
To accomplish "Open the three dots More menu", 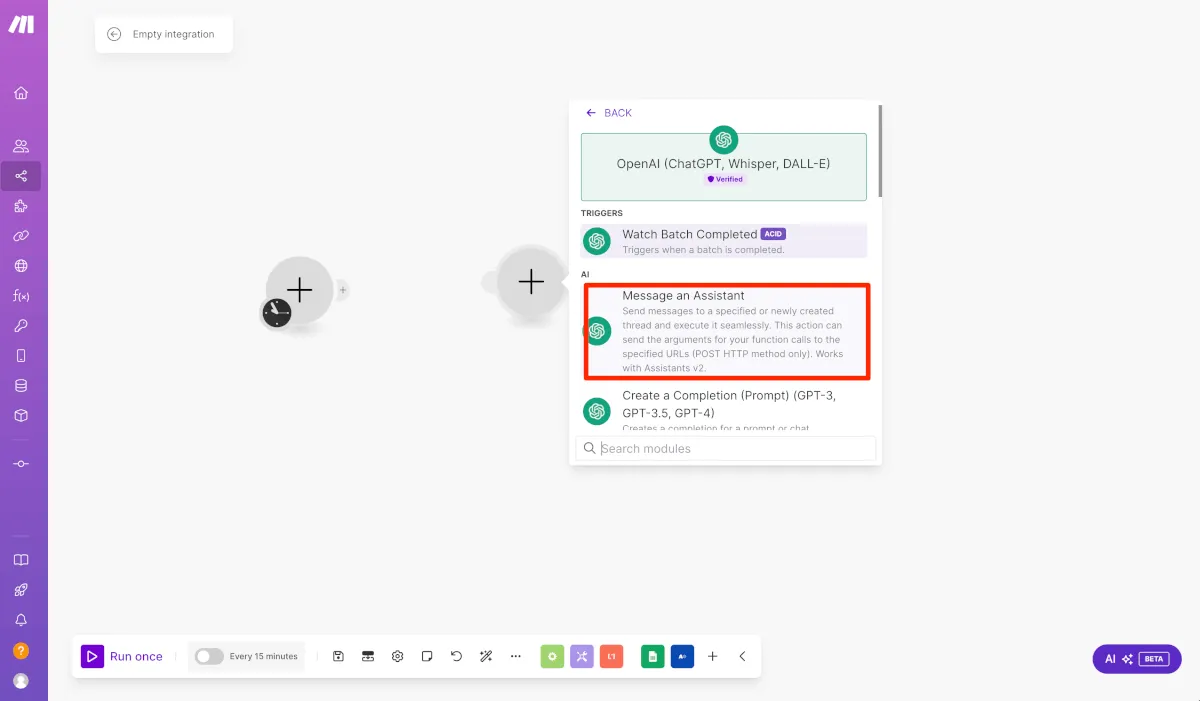I will pyautogui.click(x=516, y=656).
